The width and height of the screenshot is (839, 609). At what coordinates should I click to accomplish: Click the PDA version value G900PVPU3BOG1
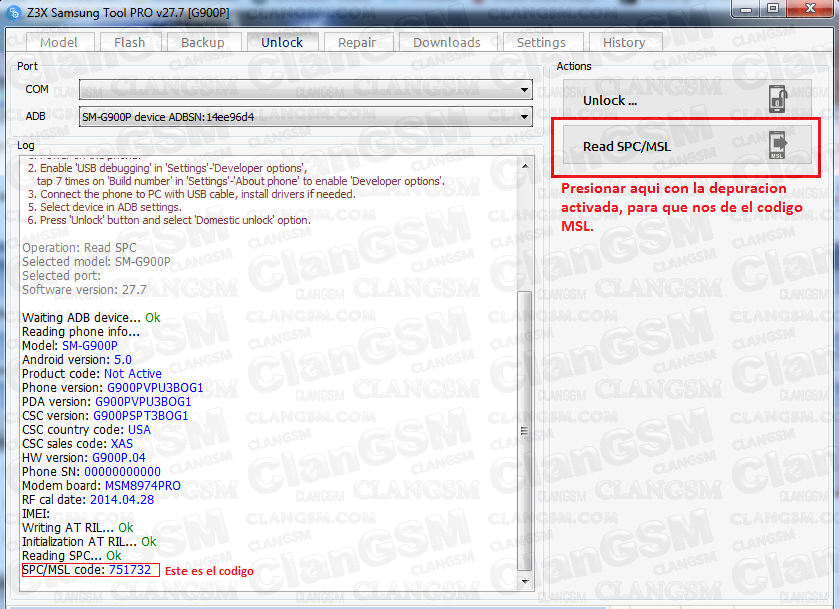coord(143,401)
